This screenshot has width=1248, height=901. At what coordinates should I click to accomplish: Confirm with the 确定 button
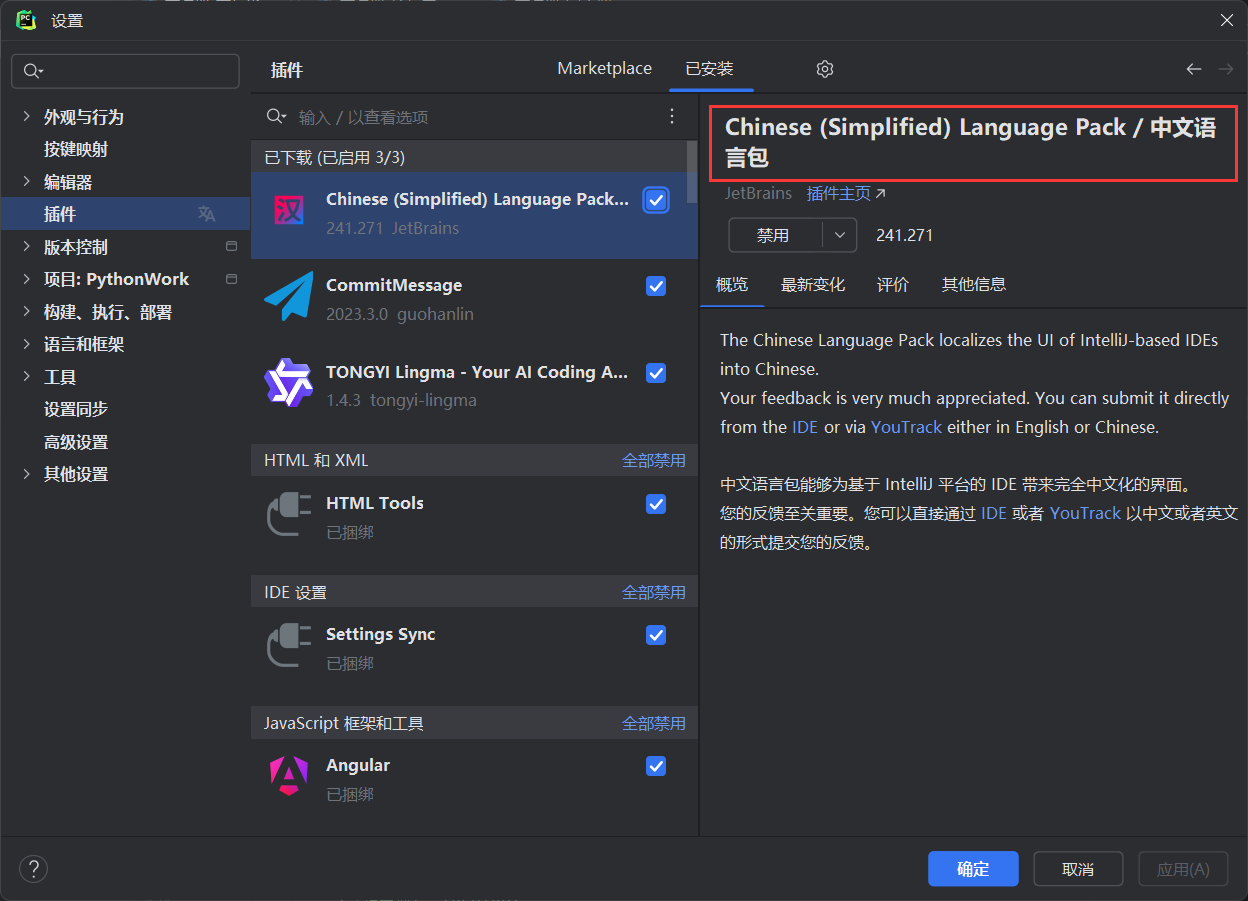tap(973, 869)
